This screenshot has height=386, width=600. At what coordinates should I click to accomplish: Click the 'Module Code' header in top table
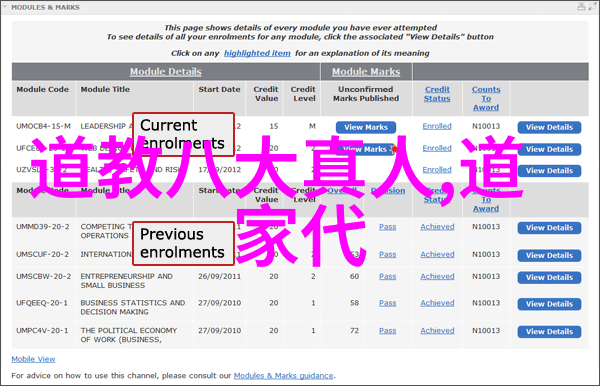[x=42, y=89]
